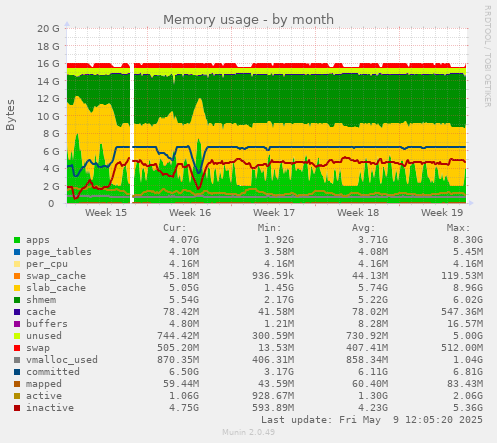Screen dimensions: 497x443
Task: Click the 'Cur:' column header
Action: pyautogui.click(x=175, y=228)
